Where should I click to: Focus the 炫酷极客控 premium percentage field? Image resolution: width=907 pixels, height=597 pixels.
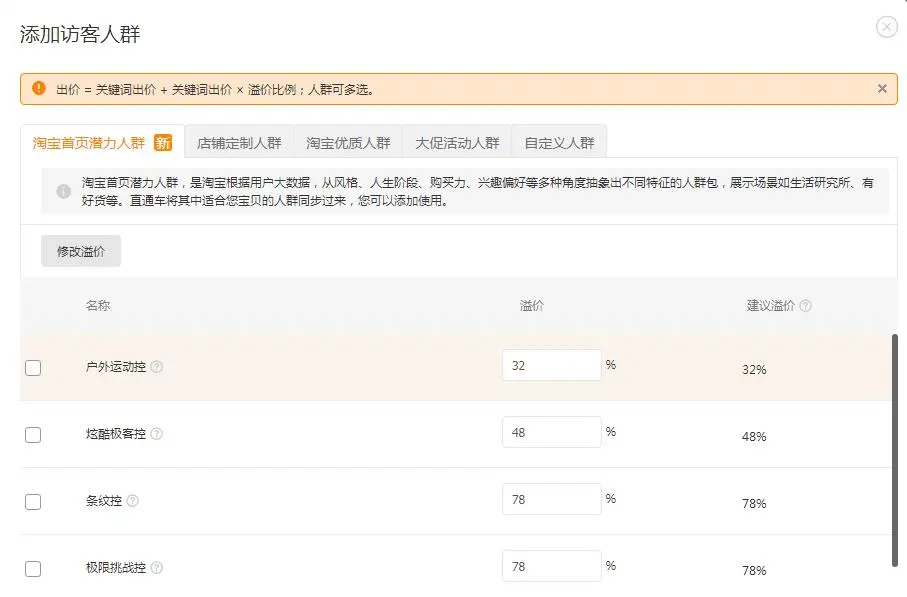tap(551, 433)
